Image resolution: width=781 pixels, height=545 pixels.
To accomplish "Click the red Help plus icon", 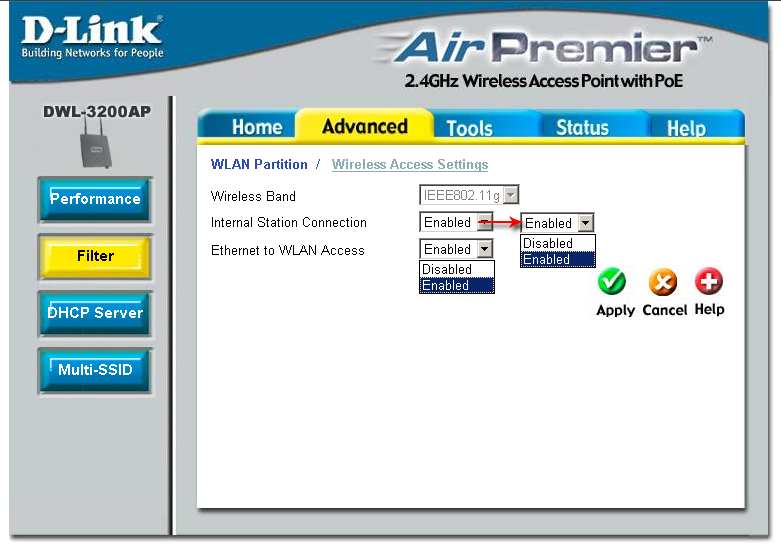I will tap(709, 281).
